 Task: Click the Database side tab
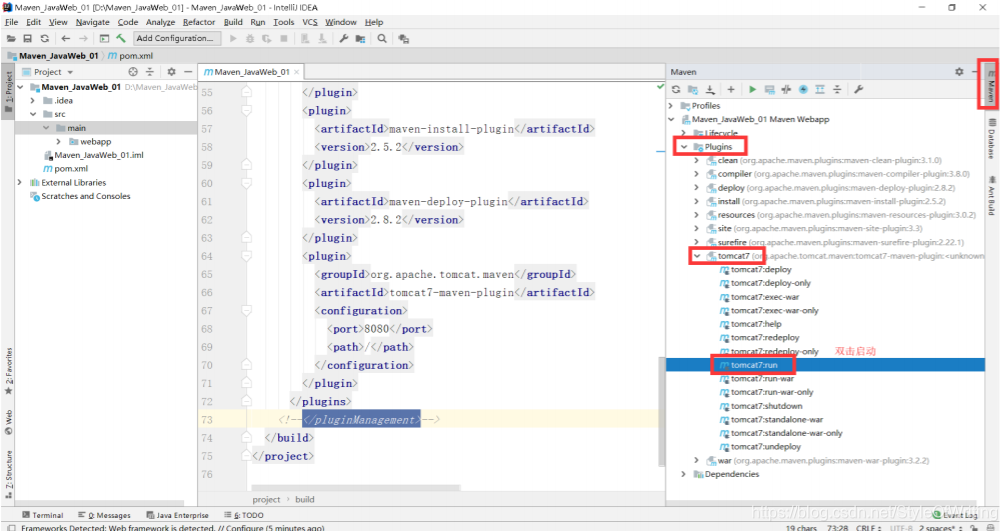[992, 139]
